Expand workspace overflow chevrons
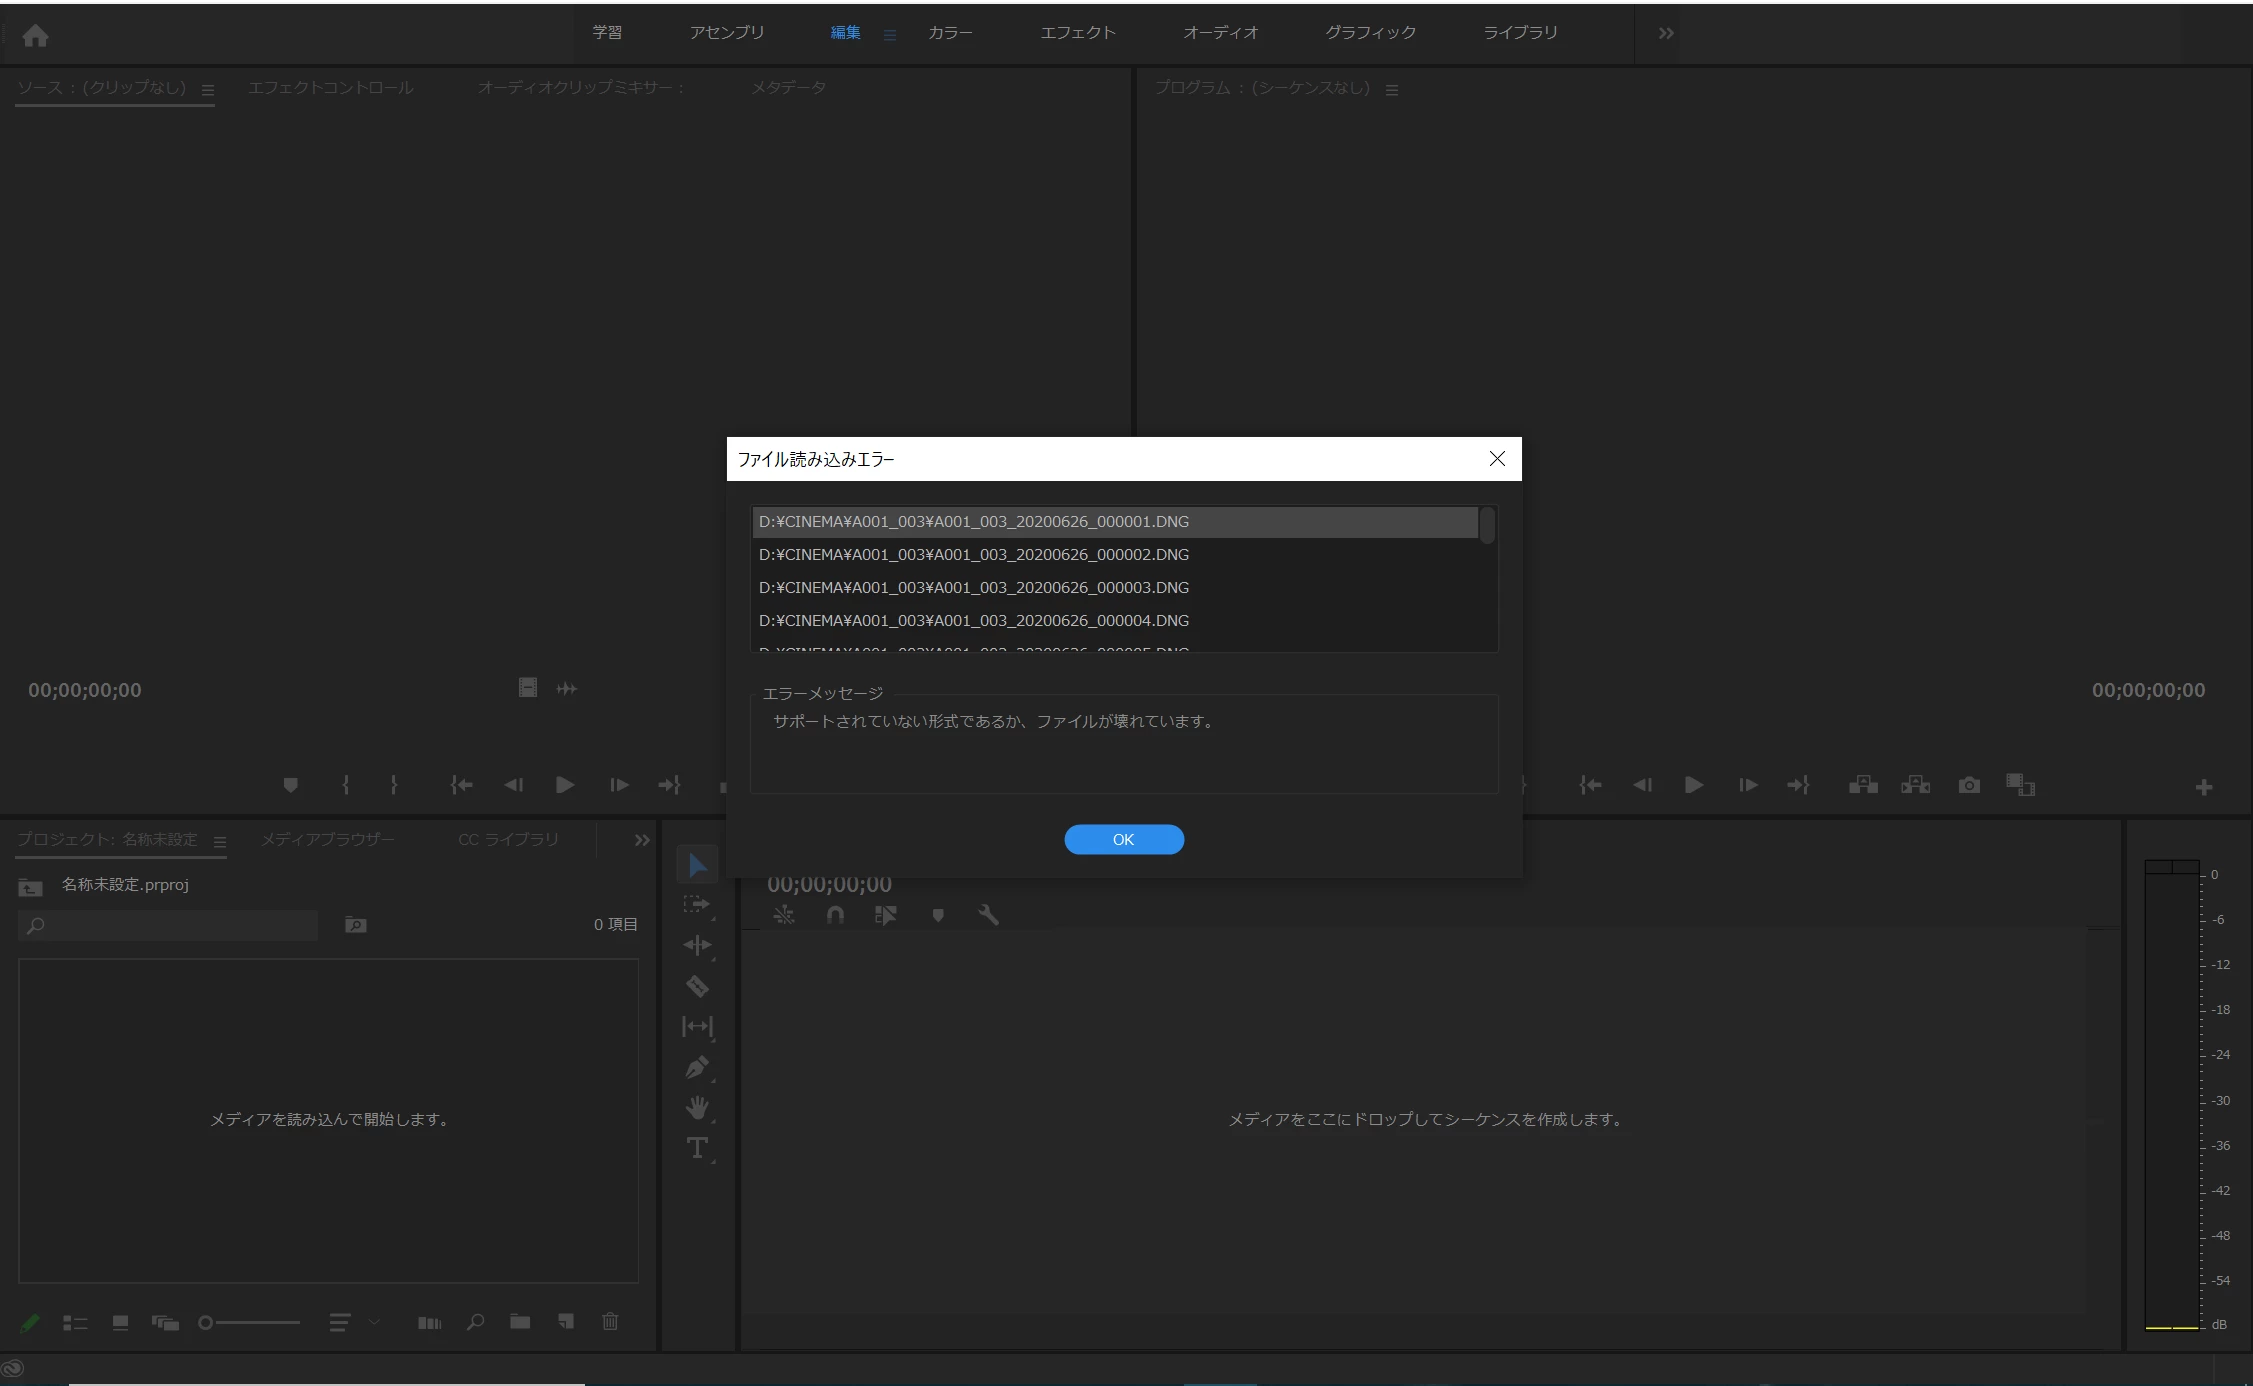 tap(1666, 33)
